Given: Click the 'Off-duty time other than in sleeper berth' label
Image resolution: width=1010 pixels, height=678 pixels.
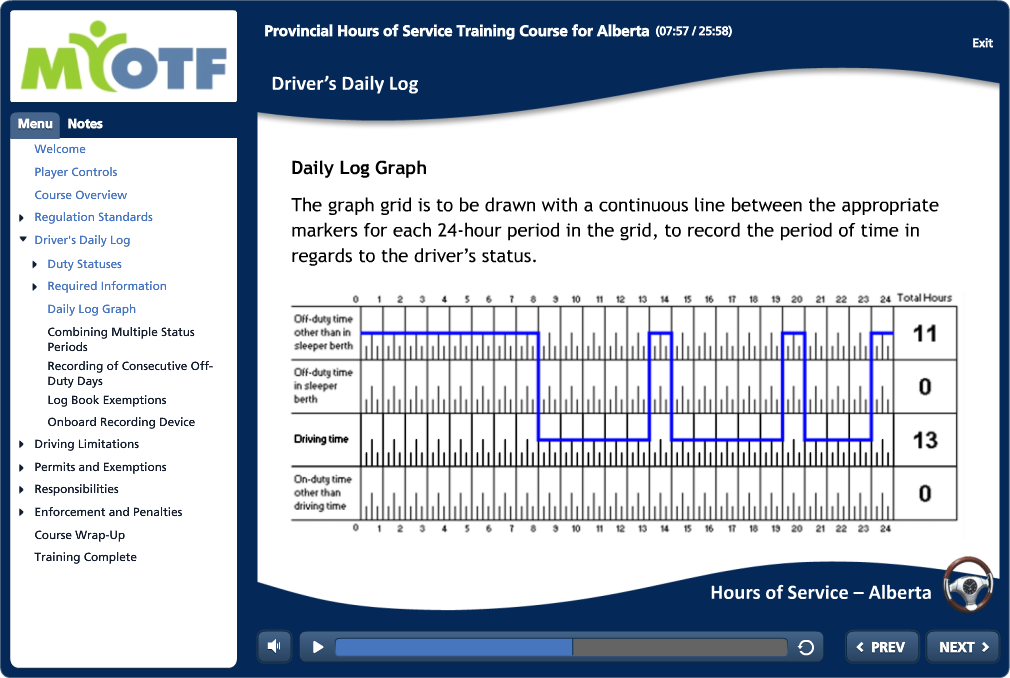Looking at the screenshot, I should (323, 332).
